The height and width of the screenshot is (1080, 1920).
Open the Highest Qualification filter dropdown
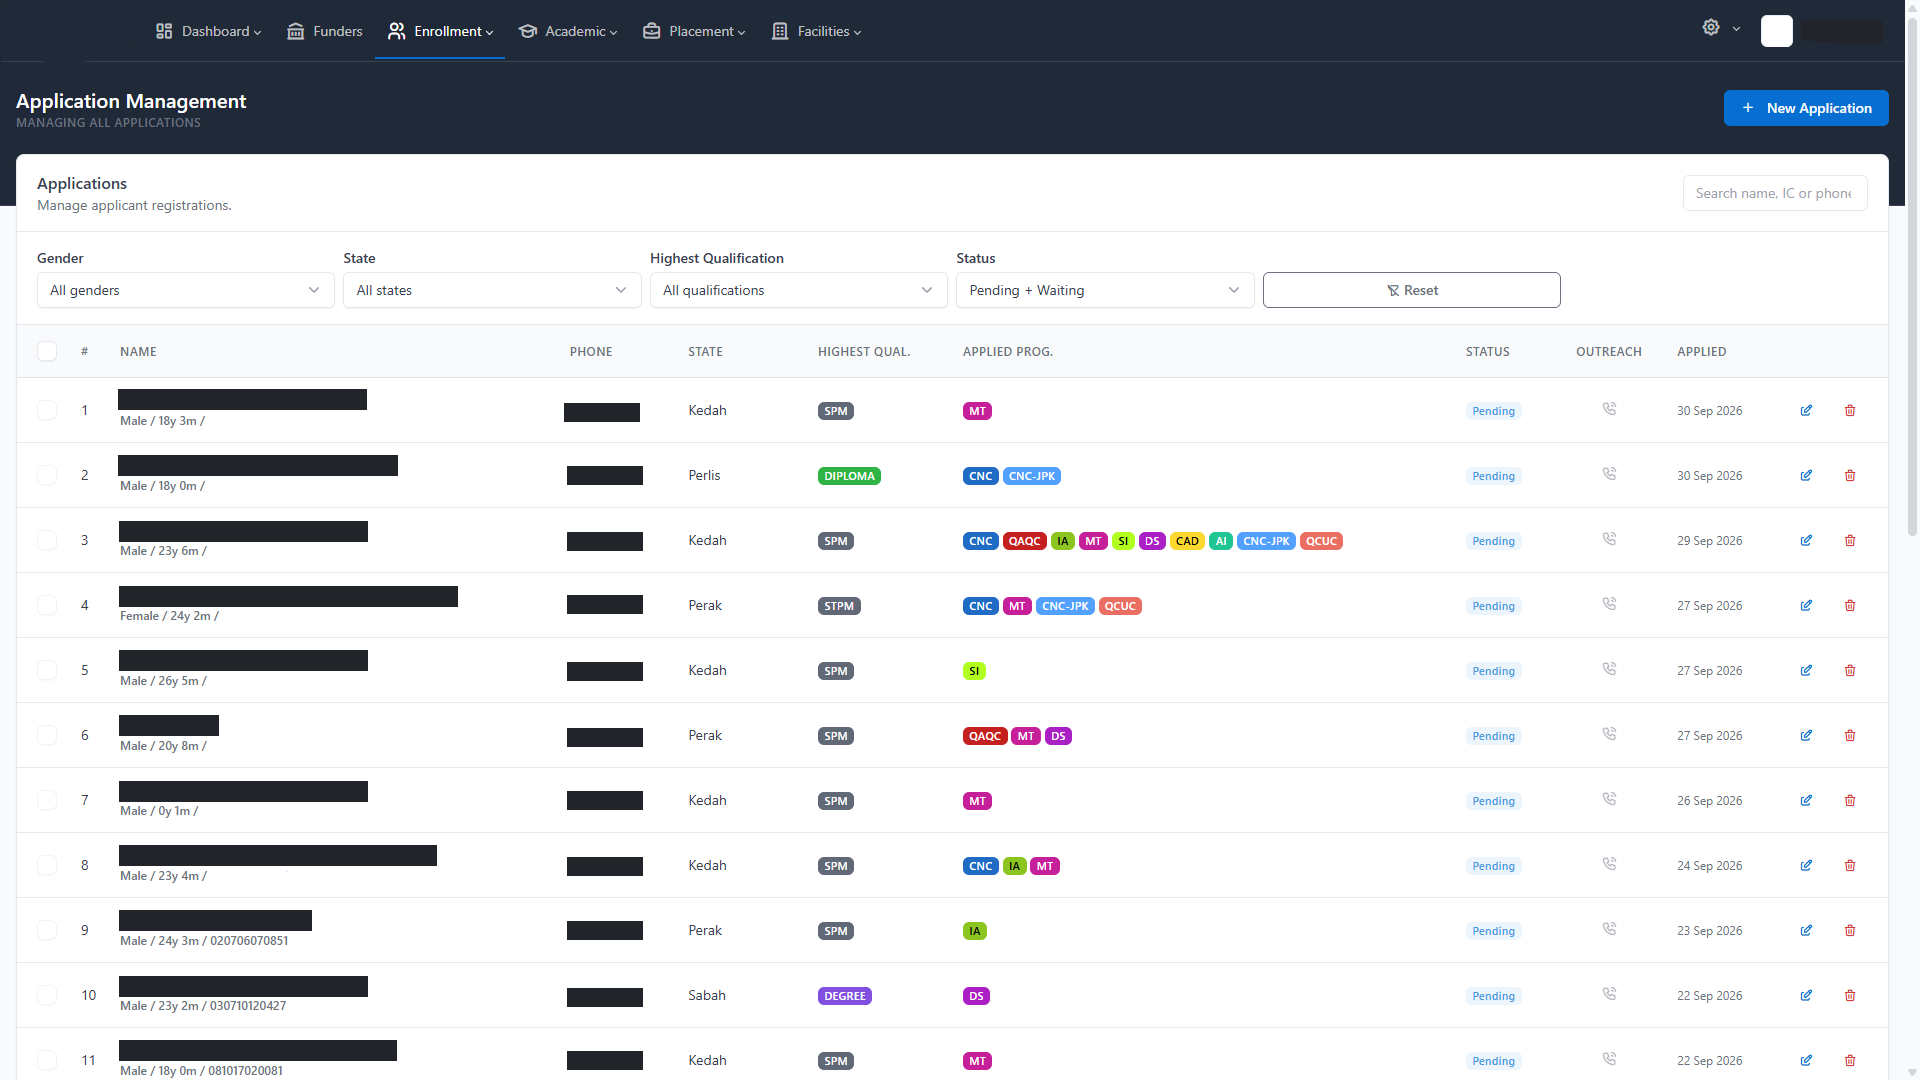(798, 290)
